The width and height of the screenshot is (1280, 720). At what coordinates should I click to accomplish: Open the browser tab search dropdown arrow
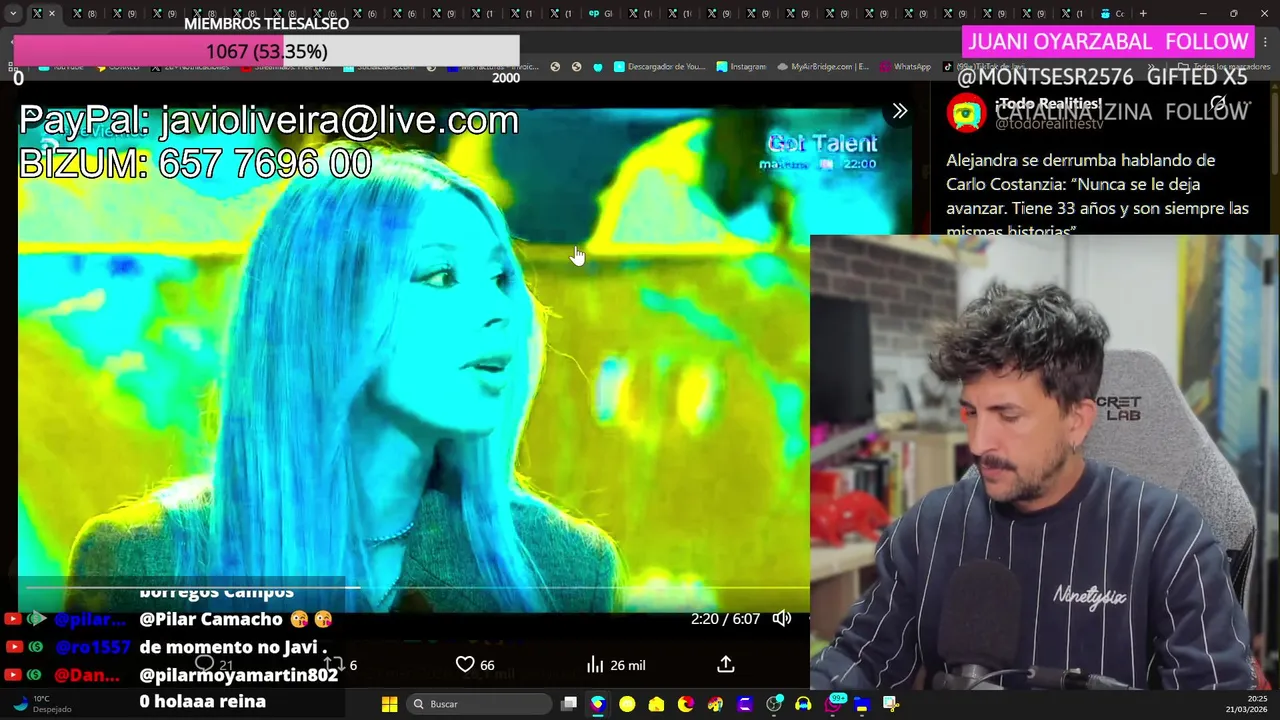[13, 13]
